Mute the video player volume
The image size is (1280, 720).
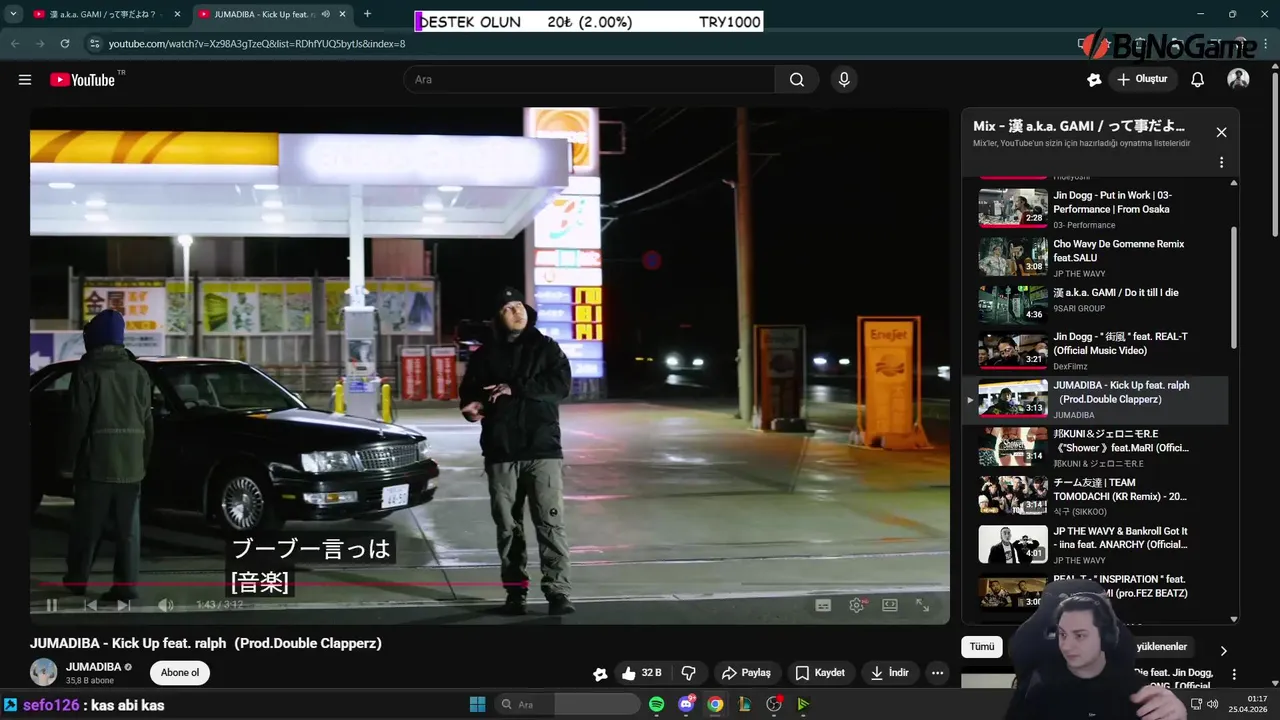tap(165, 605)
